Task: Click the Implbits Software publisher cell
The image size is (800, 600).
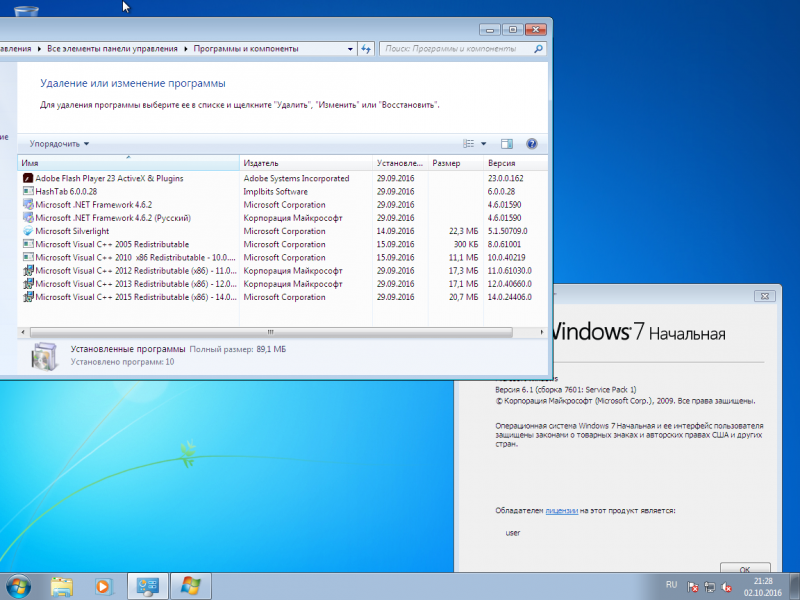Action: click(x=276, y=191)
